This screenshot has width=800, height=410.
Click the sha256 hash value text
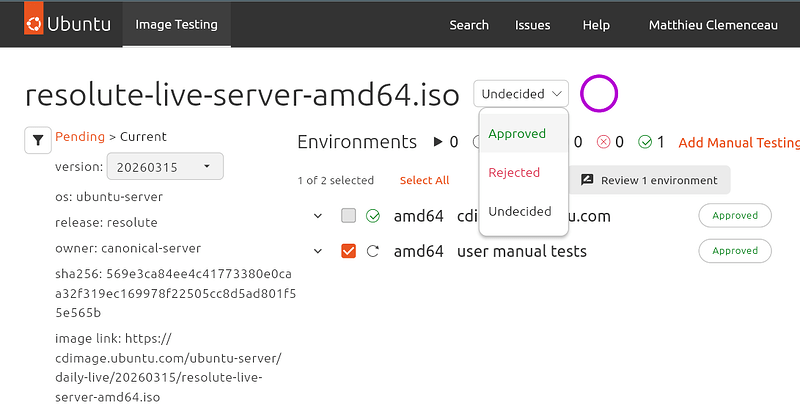click(176, 293)
